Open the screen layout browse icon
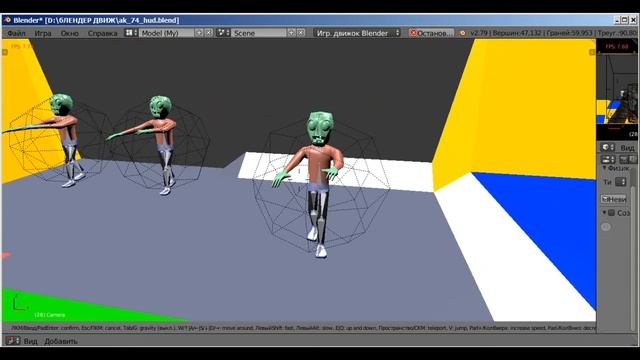This screenshot has width=640, height=360. click(x=131, y=33)
